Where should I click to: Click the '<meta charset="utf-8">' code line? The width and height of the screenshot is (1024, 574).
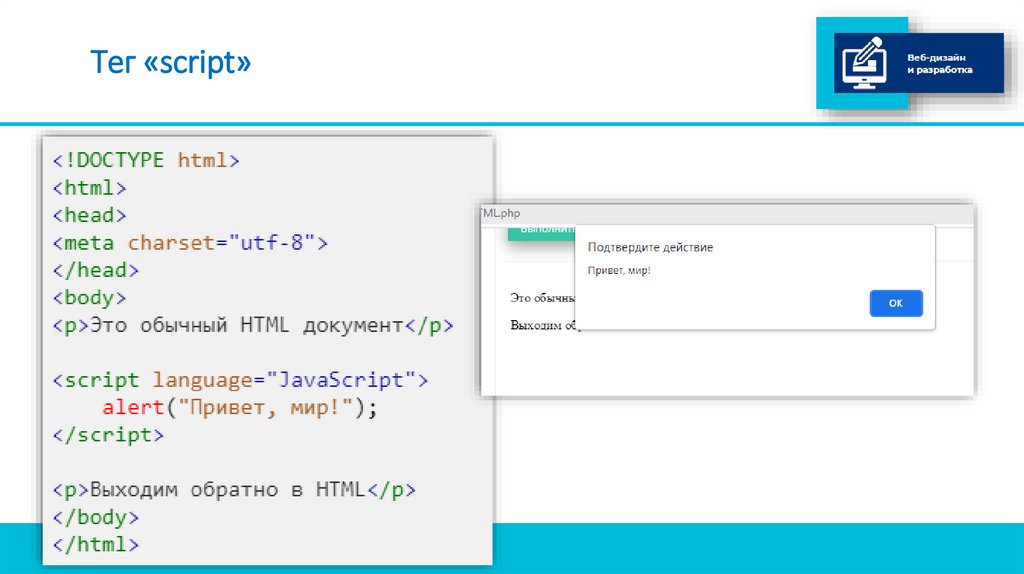click(x=190, y=243)
